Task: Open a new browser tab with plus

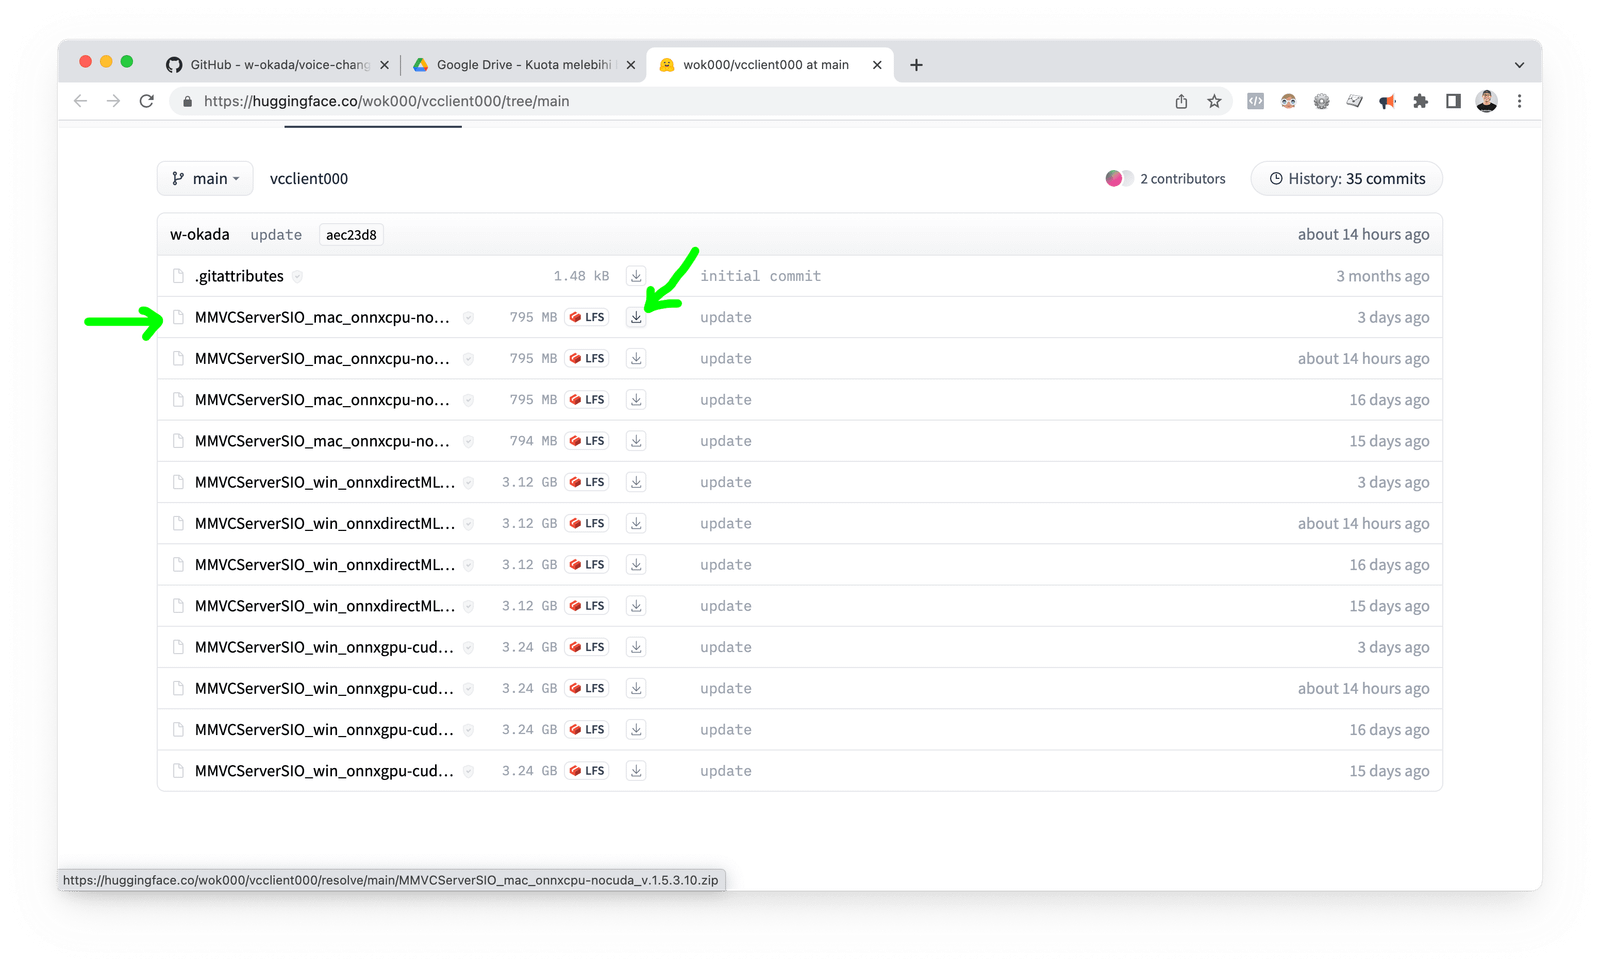Action: [916, 65]
